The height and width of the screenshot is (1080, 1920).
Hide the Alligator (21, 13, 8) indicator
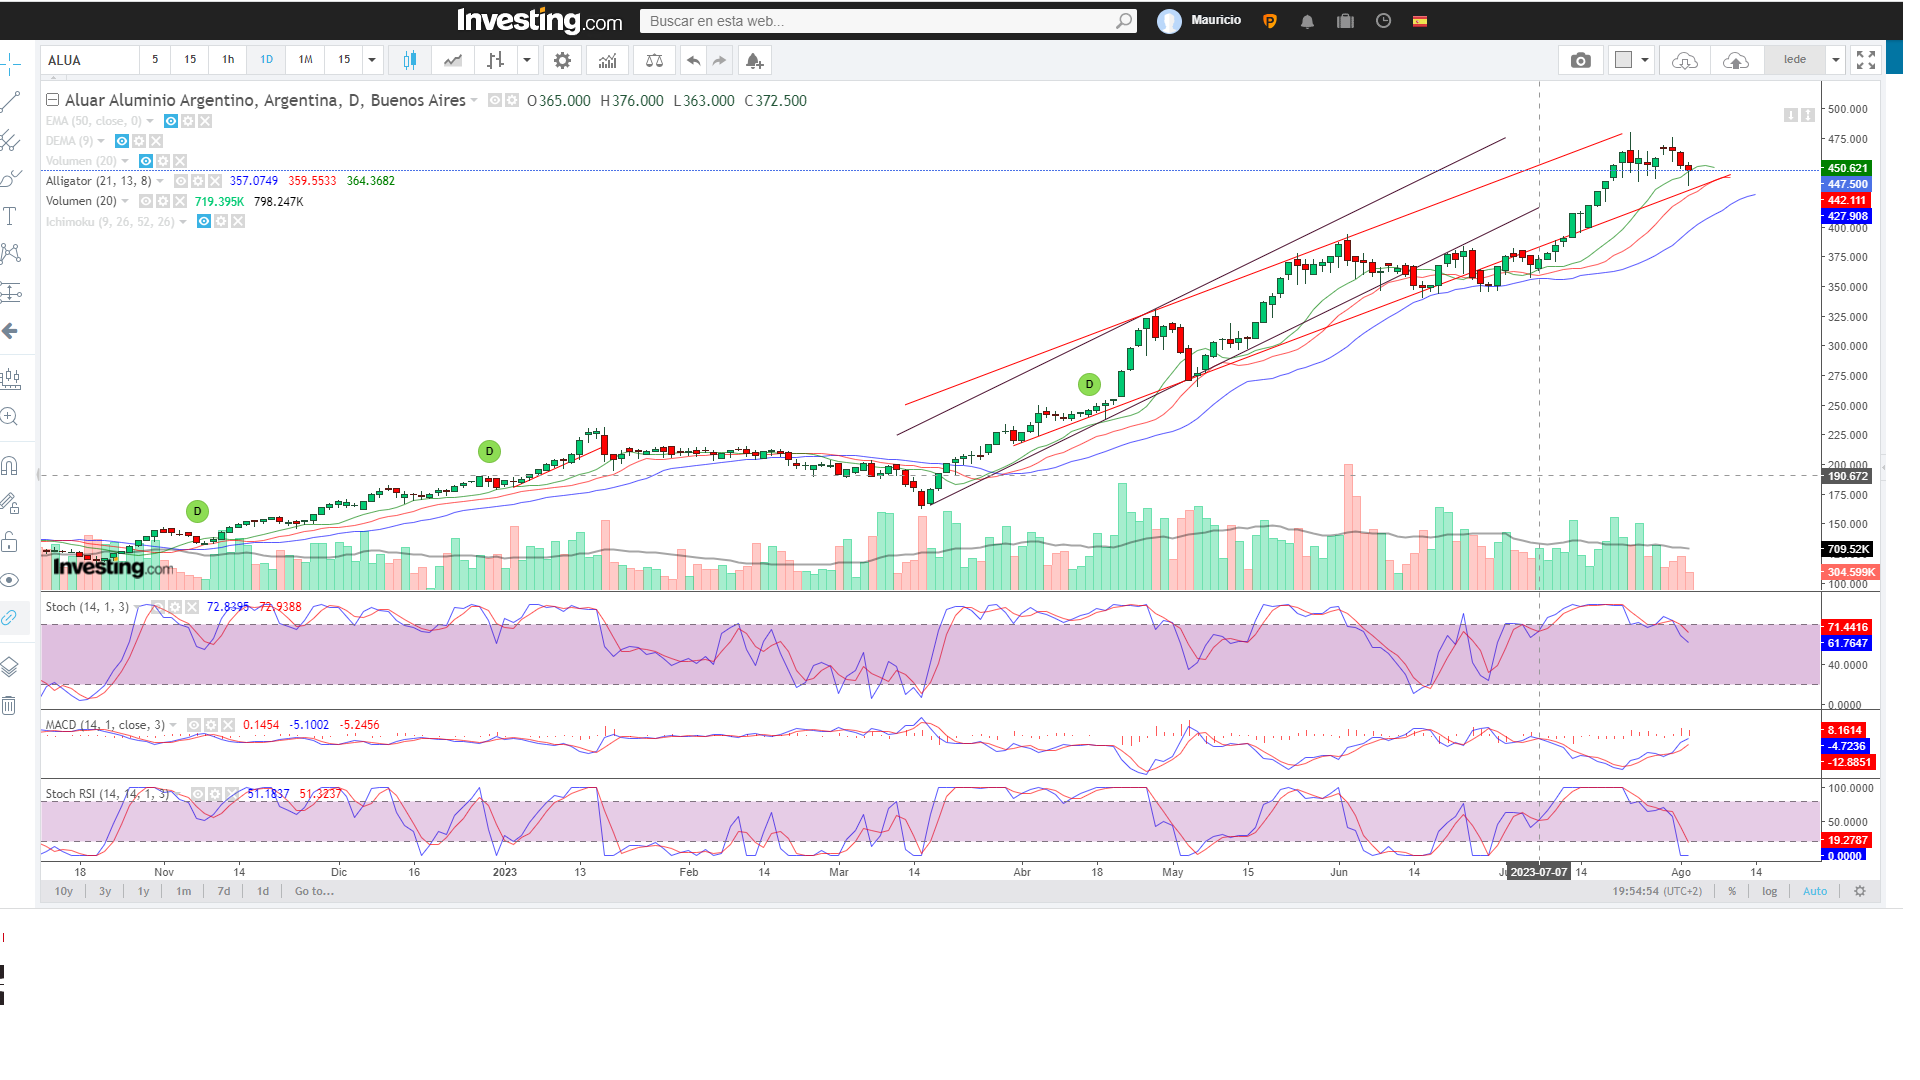point(181,181)
